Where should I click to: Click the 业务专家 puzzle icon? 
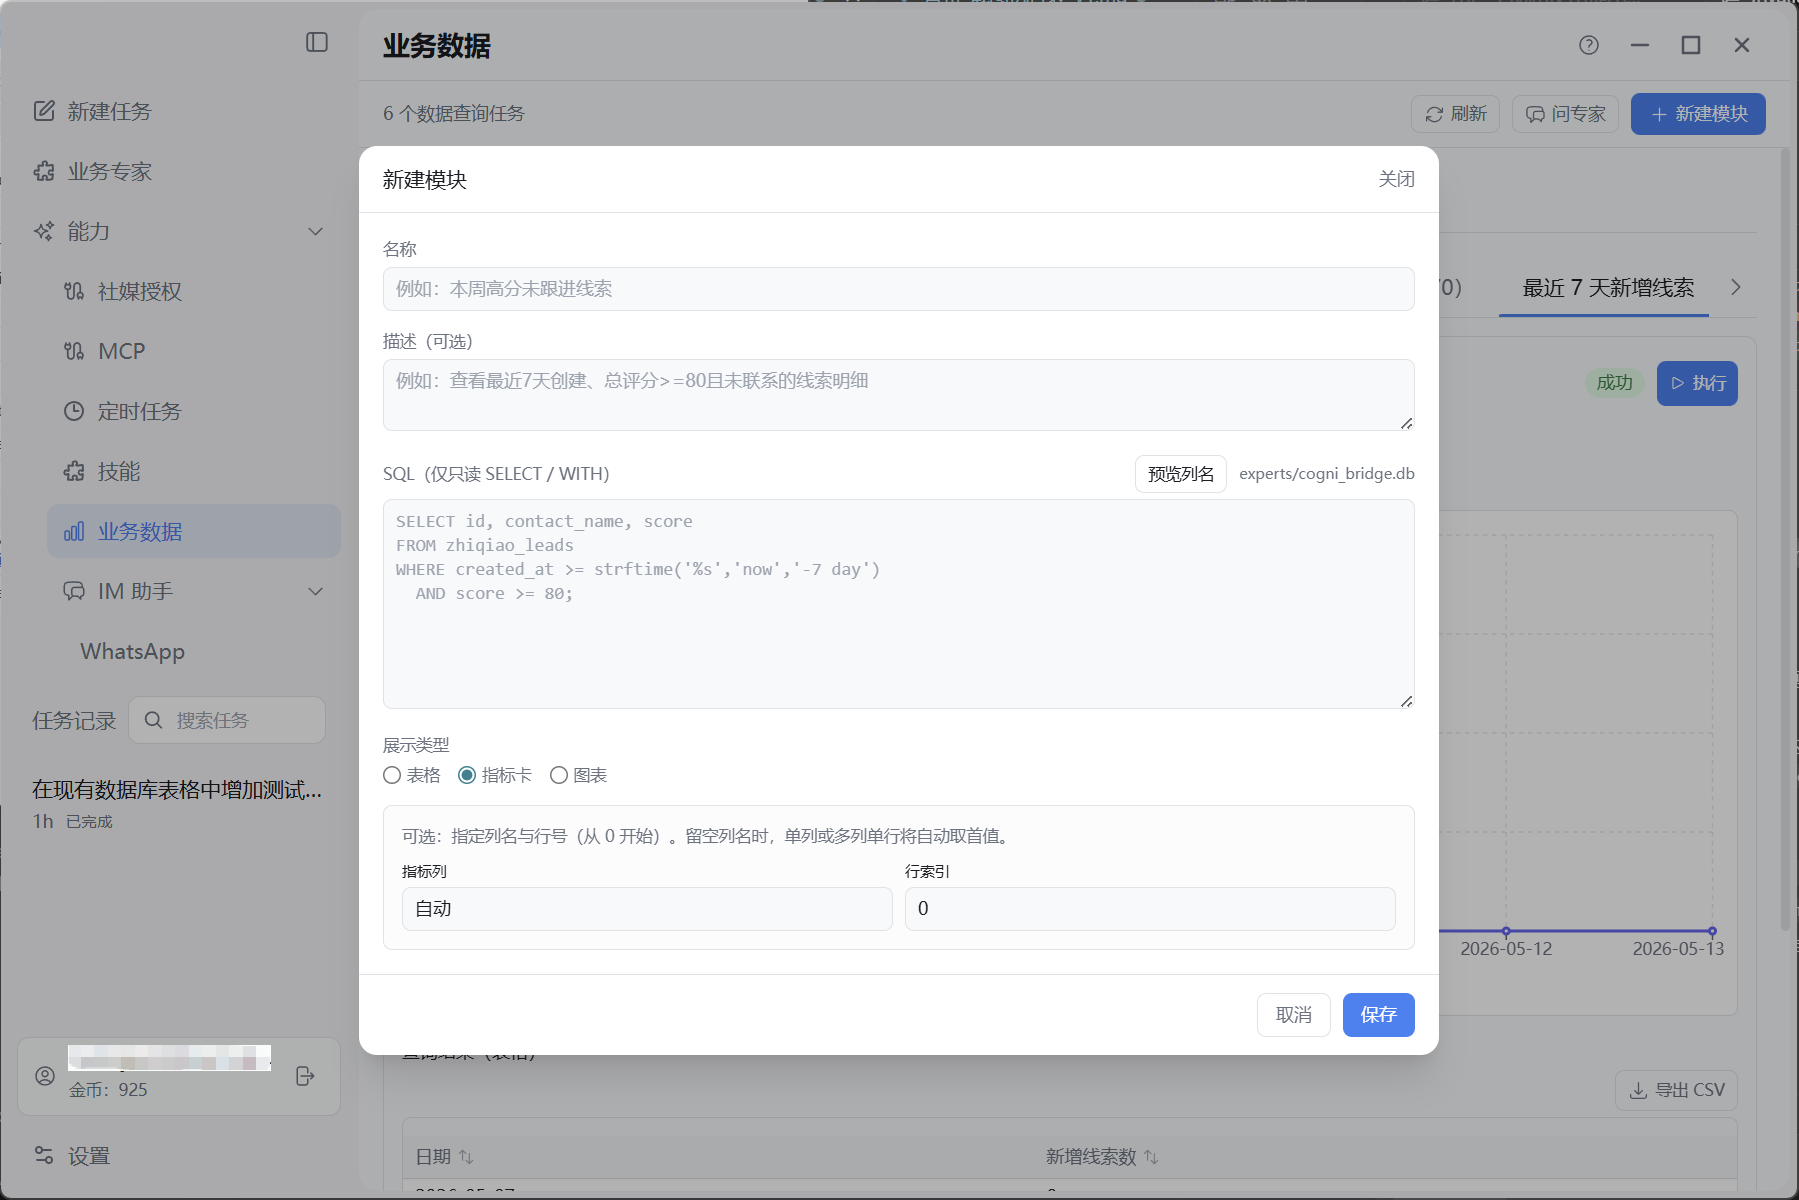(44, 171)
